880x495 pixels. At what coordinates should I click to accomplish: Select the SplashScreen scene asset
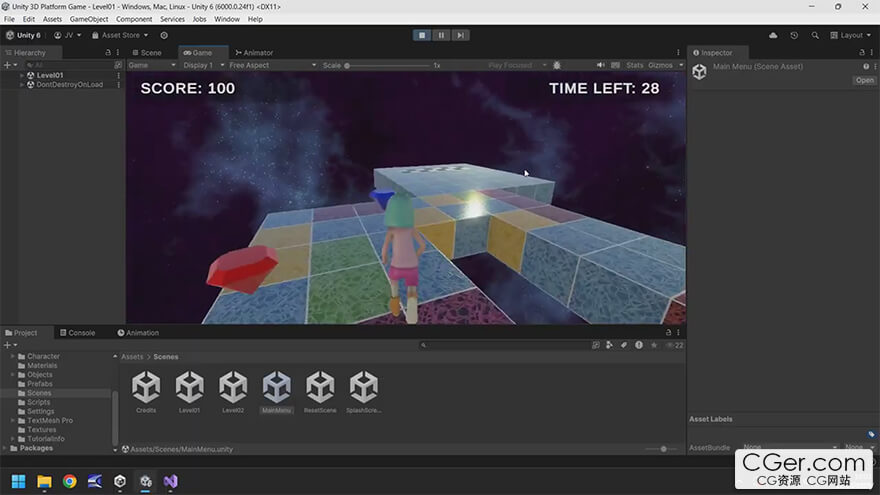pos(364,392)
